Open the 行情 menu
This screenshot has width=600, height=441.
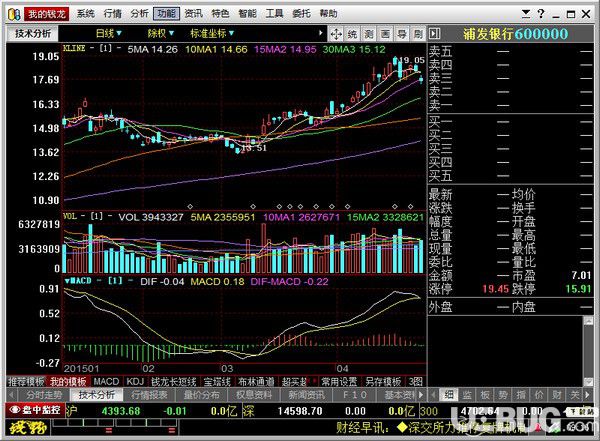[112, 14]
